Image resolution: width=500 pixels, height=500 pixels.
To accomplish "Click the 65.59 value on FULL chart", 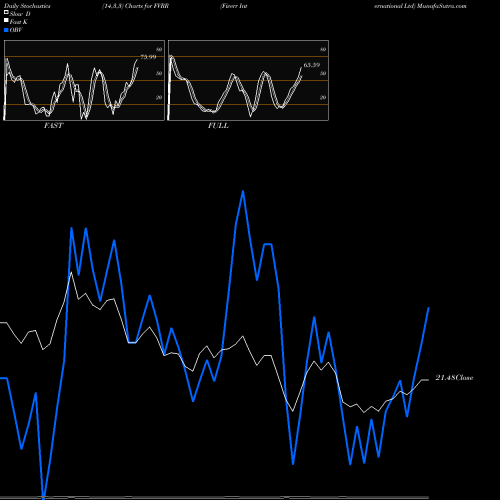I will click(312, 65).
